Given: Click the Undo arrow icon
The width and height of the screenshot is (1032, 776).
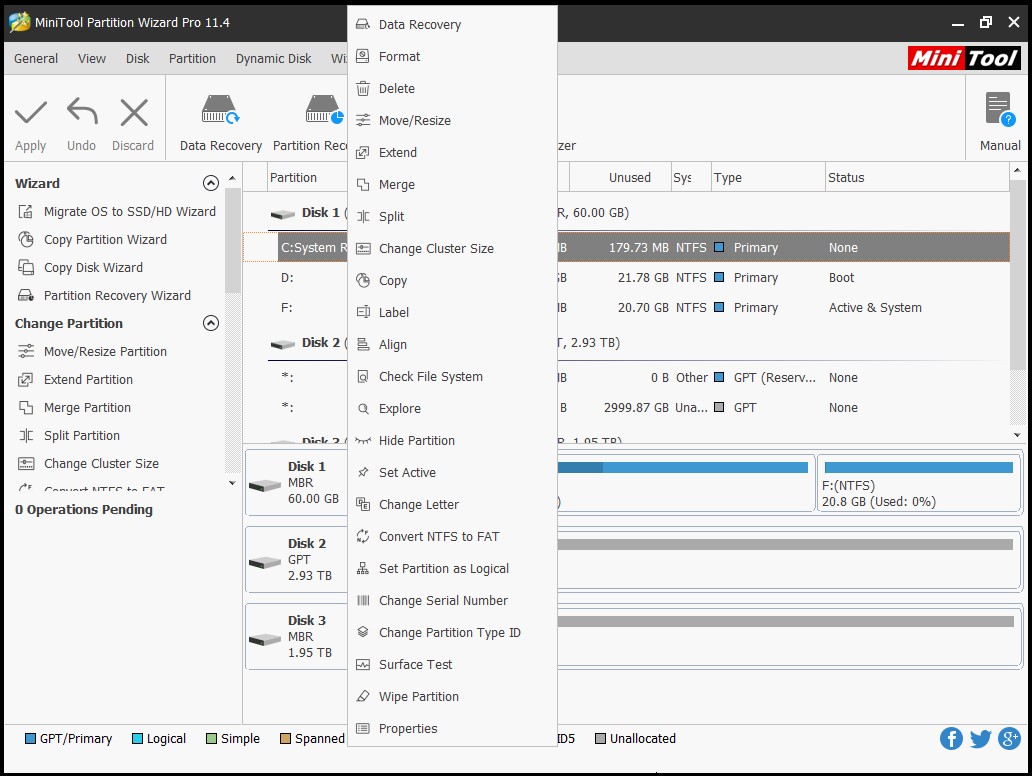Looking at the screenshot, I should pyautogui.click(x=82, y=112).
